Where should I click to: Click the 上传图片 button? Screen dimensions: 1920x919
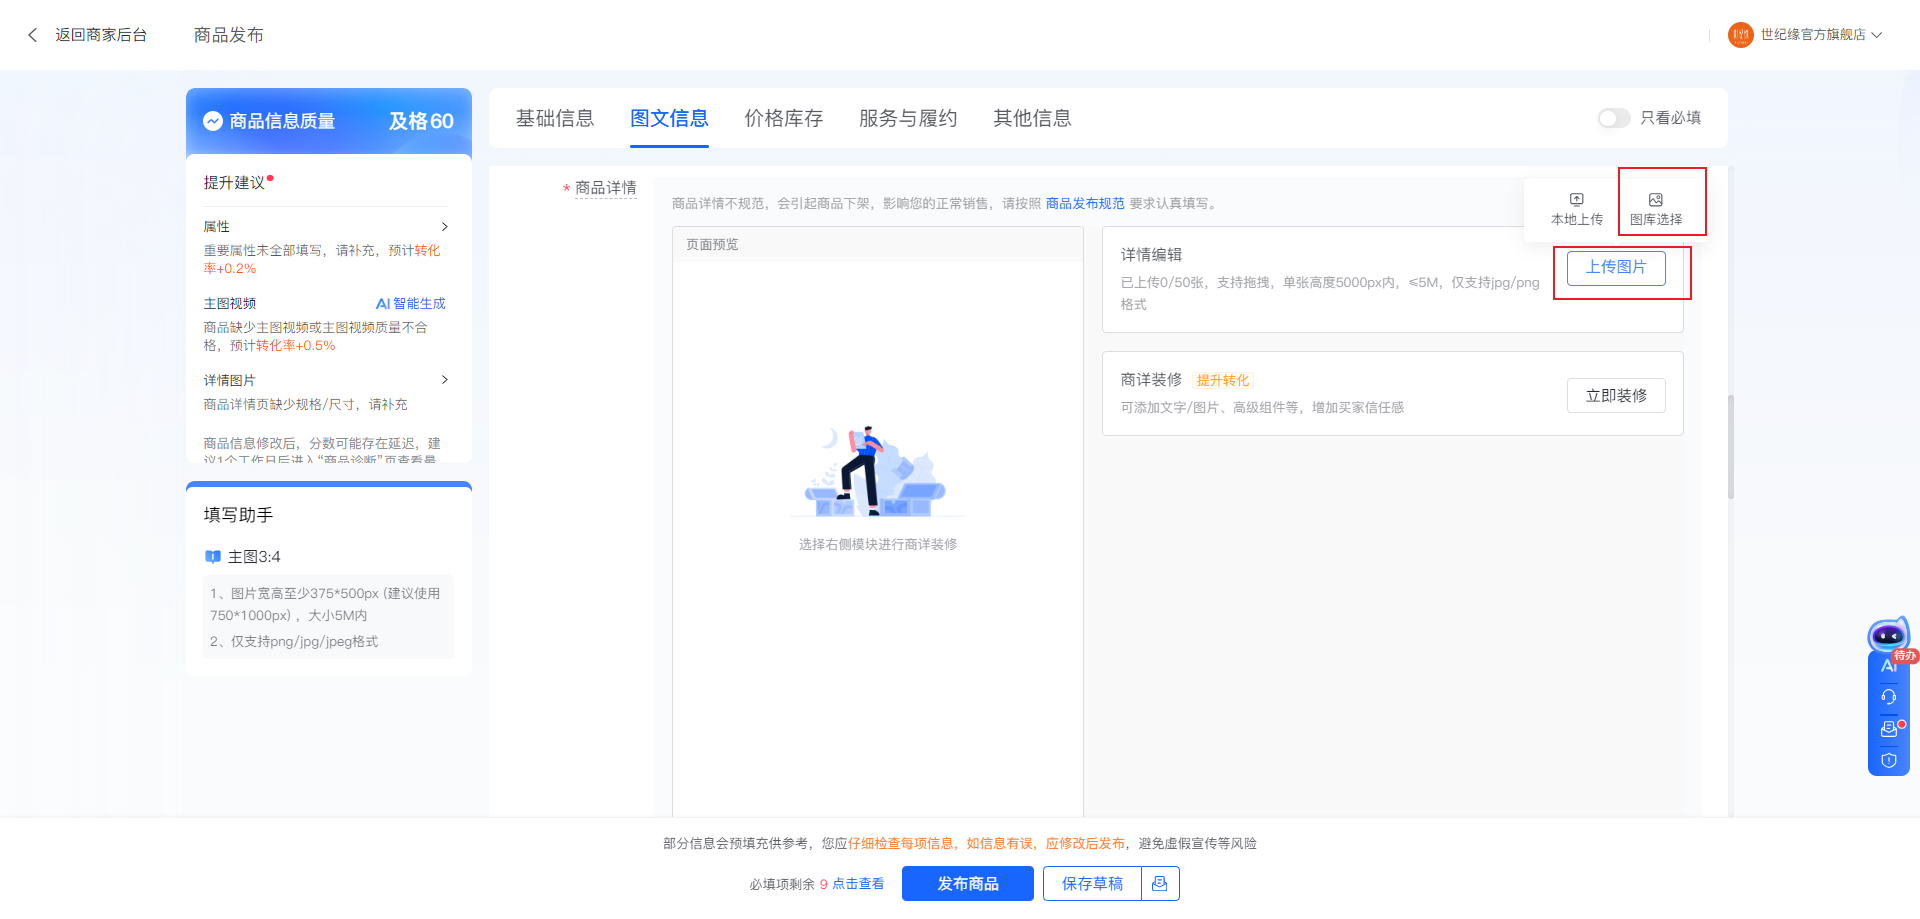pos(1615,268)
